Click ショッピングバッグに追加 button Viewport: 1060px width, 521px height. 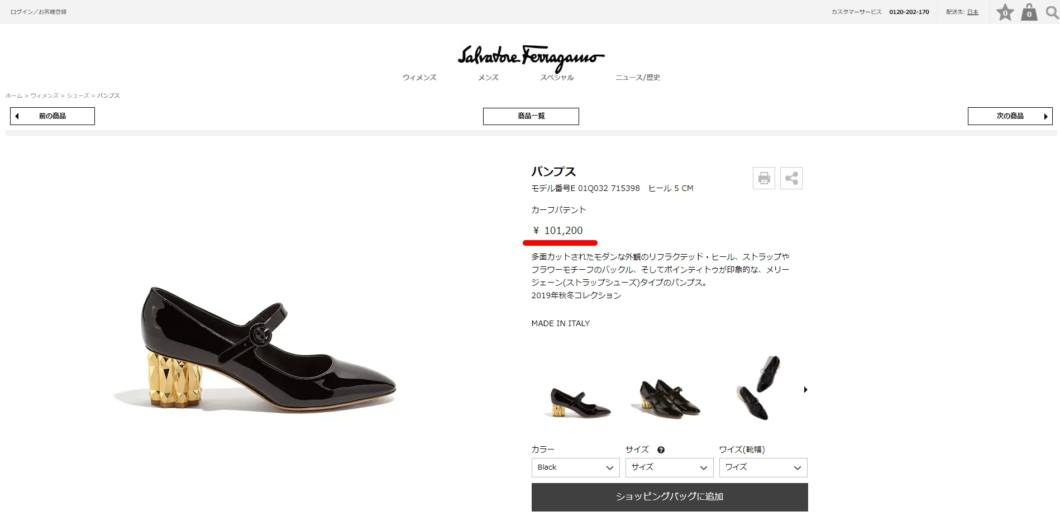[670, 497]
